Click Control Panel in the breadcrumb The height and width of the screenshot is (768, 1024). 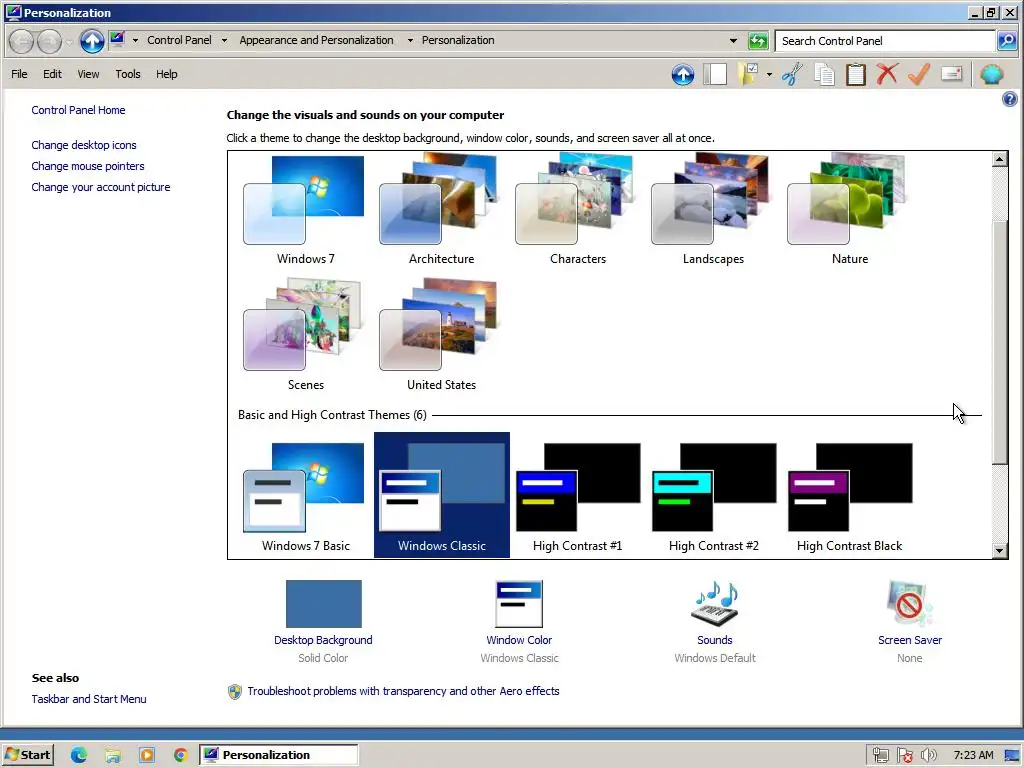coord(180,40)
